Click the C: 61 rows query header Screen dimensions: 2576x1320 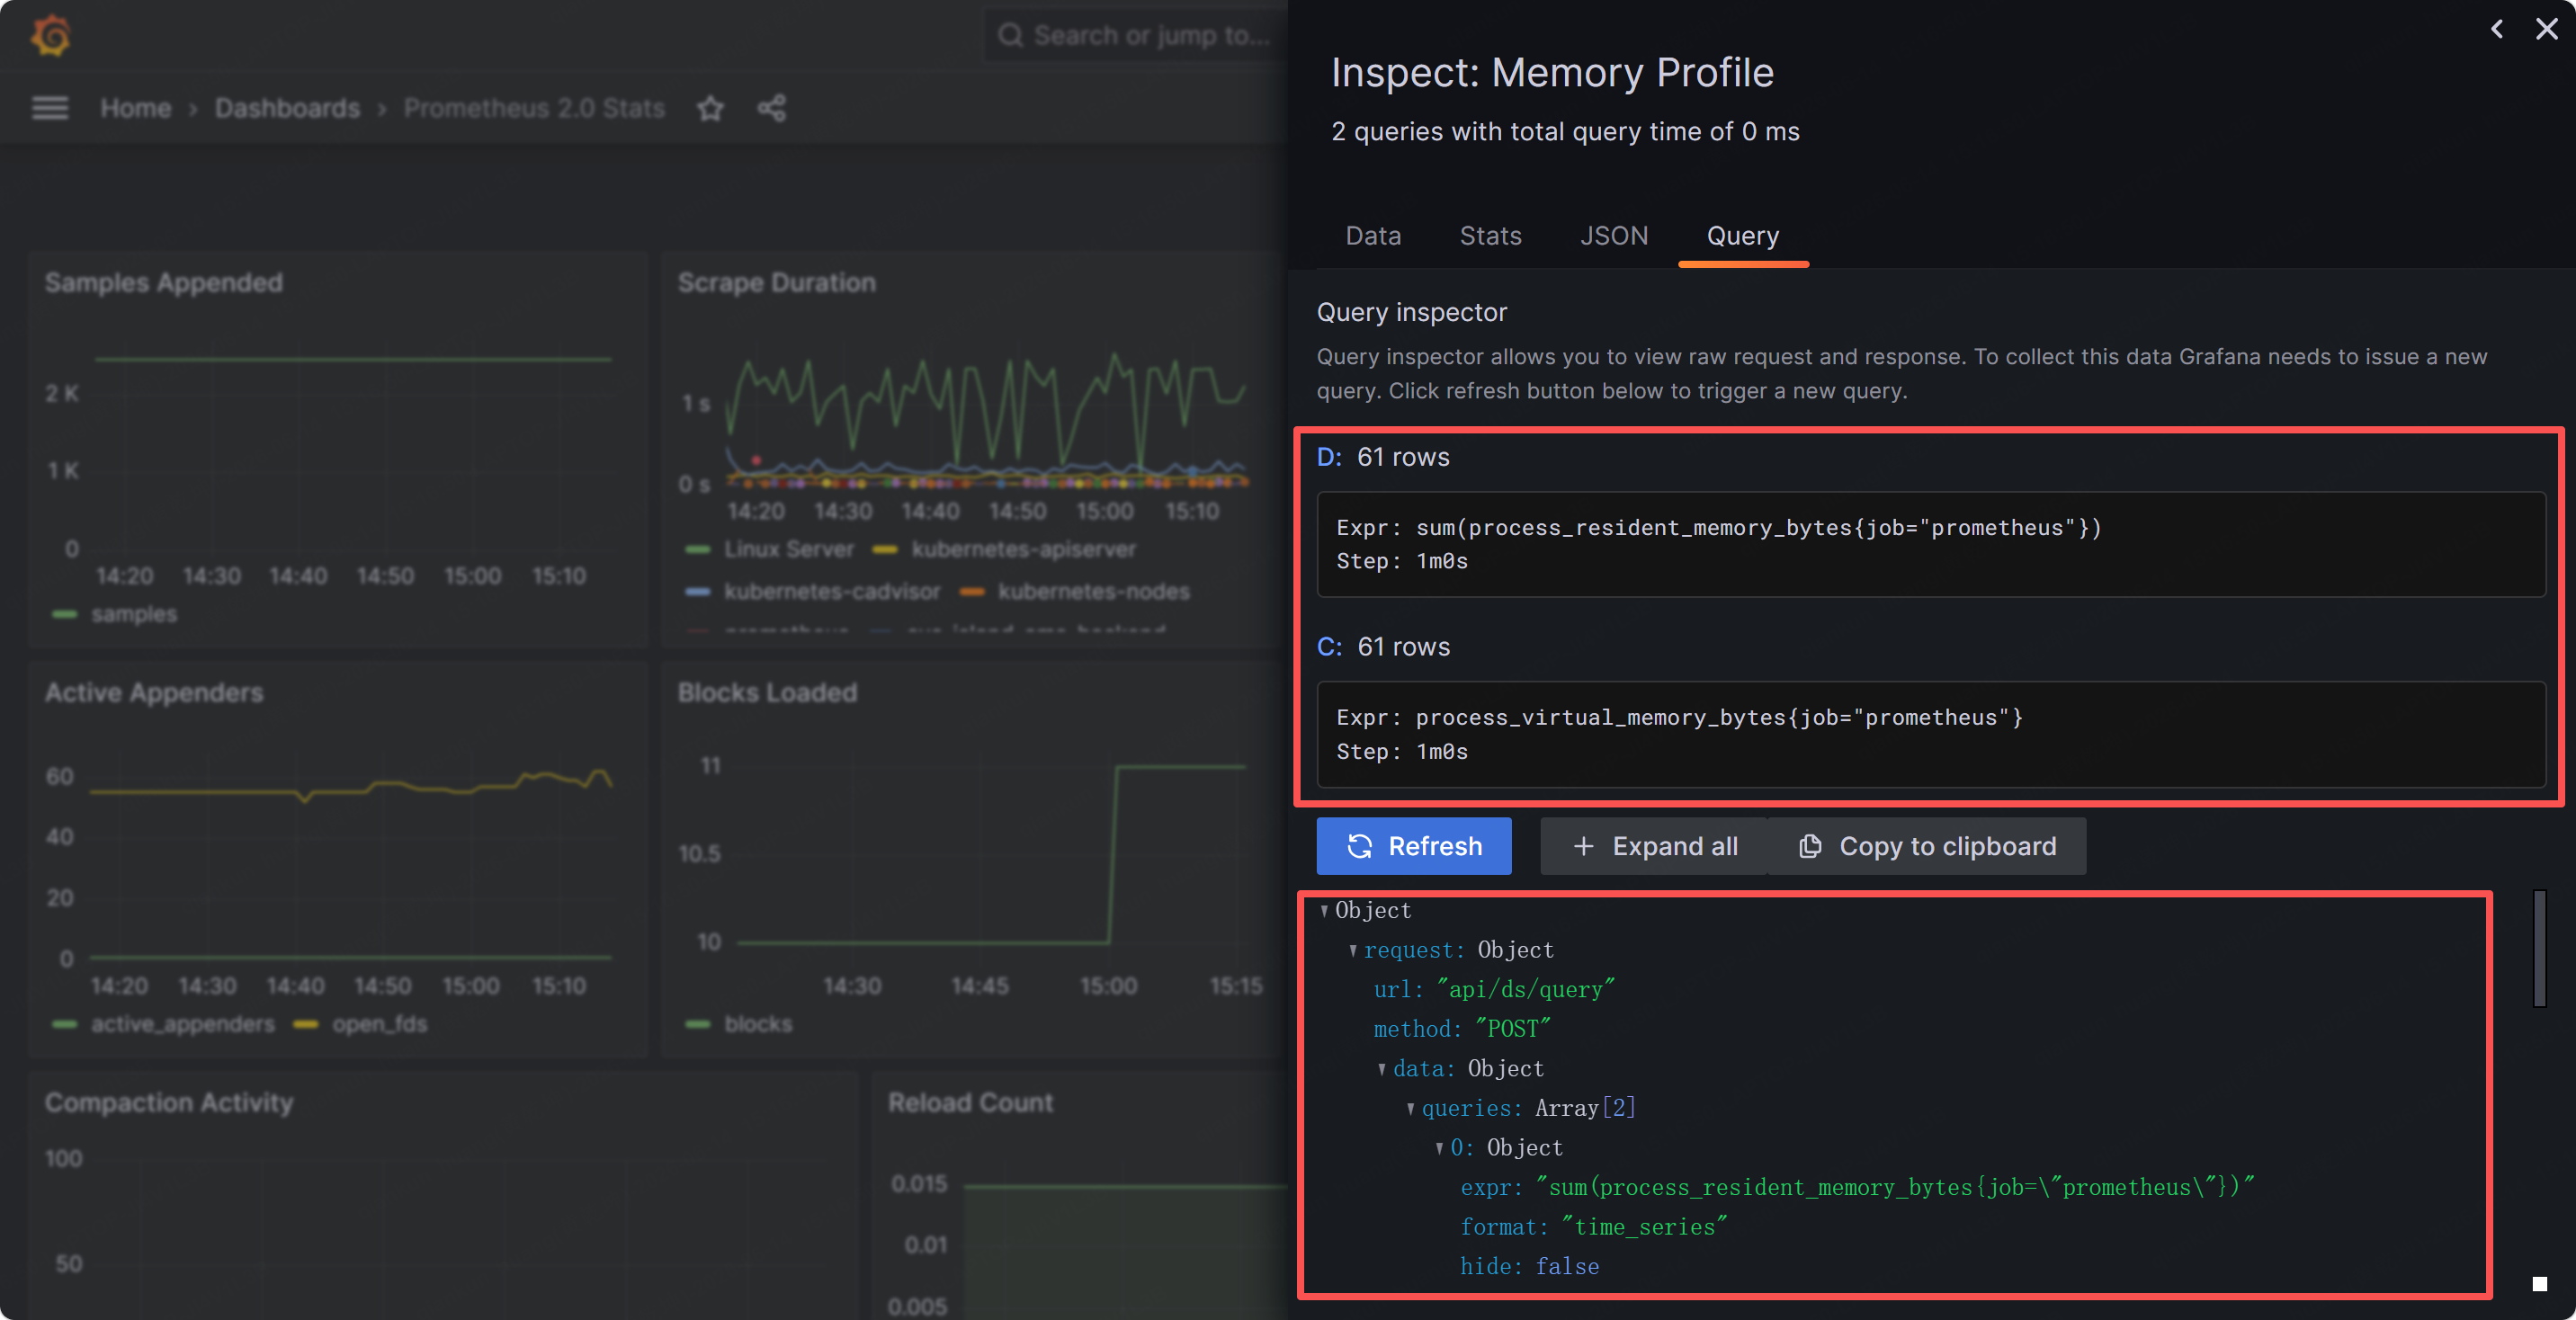pos(1383,647)
